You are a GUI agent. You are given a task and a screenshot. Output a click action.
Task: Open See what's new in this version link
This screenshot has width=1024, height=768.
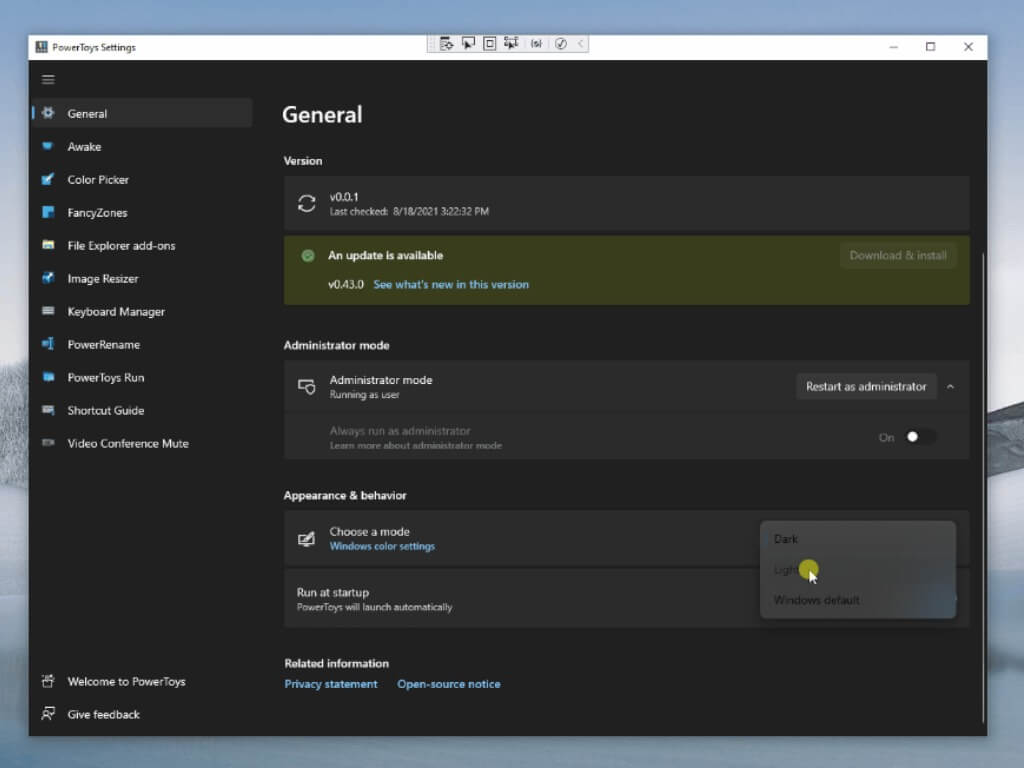[451, 285]
